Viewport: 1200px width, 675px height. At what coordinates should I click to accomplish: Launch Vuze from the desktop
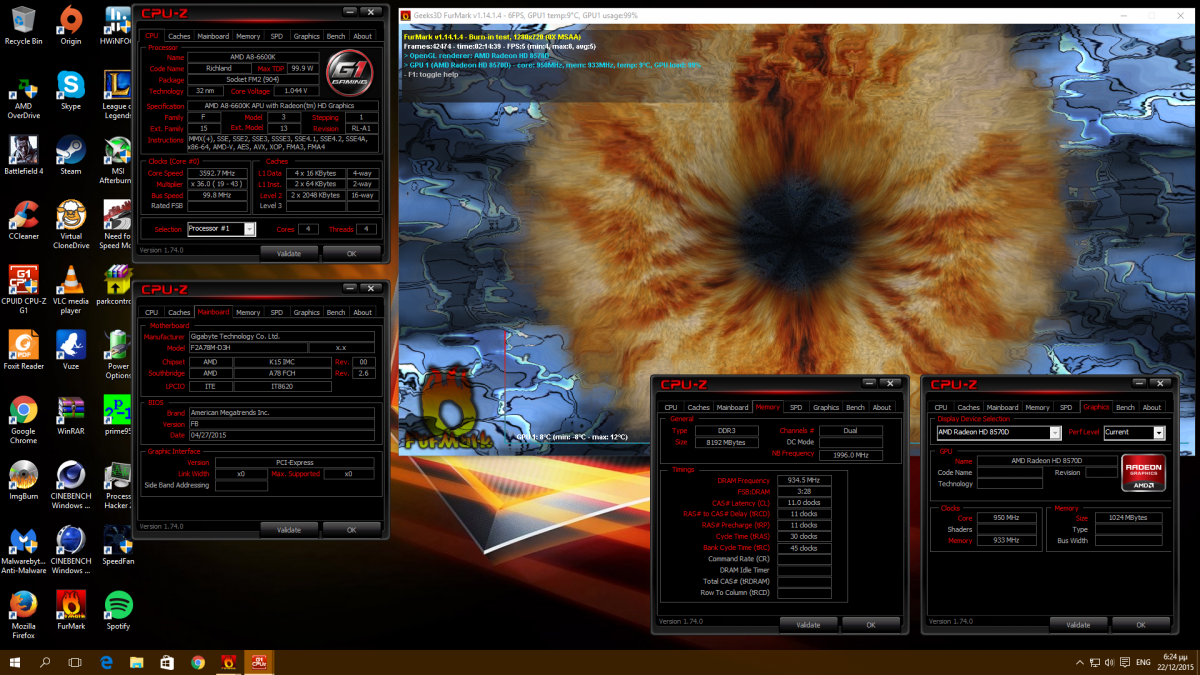tap(70, 350)
